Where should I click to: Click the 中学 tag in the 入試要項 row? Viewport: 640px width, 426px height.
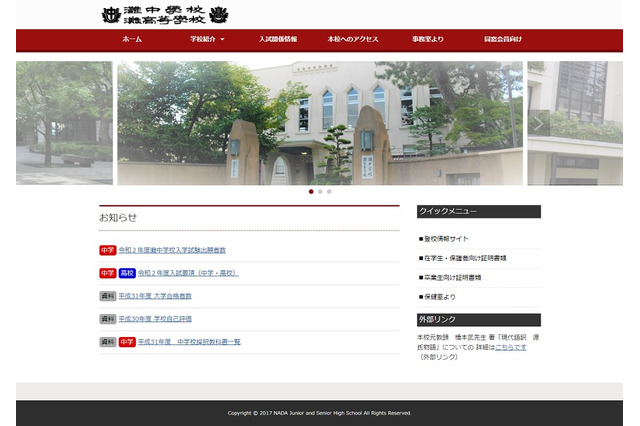click(108, 273)
